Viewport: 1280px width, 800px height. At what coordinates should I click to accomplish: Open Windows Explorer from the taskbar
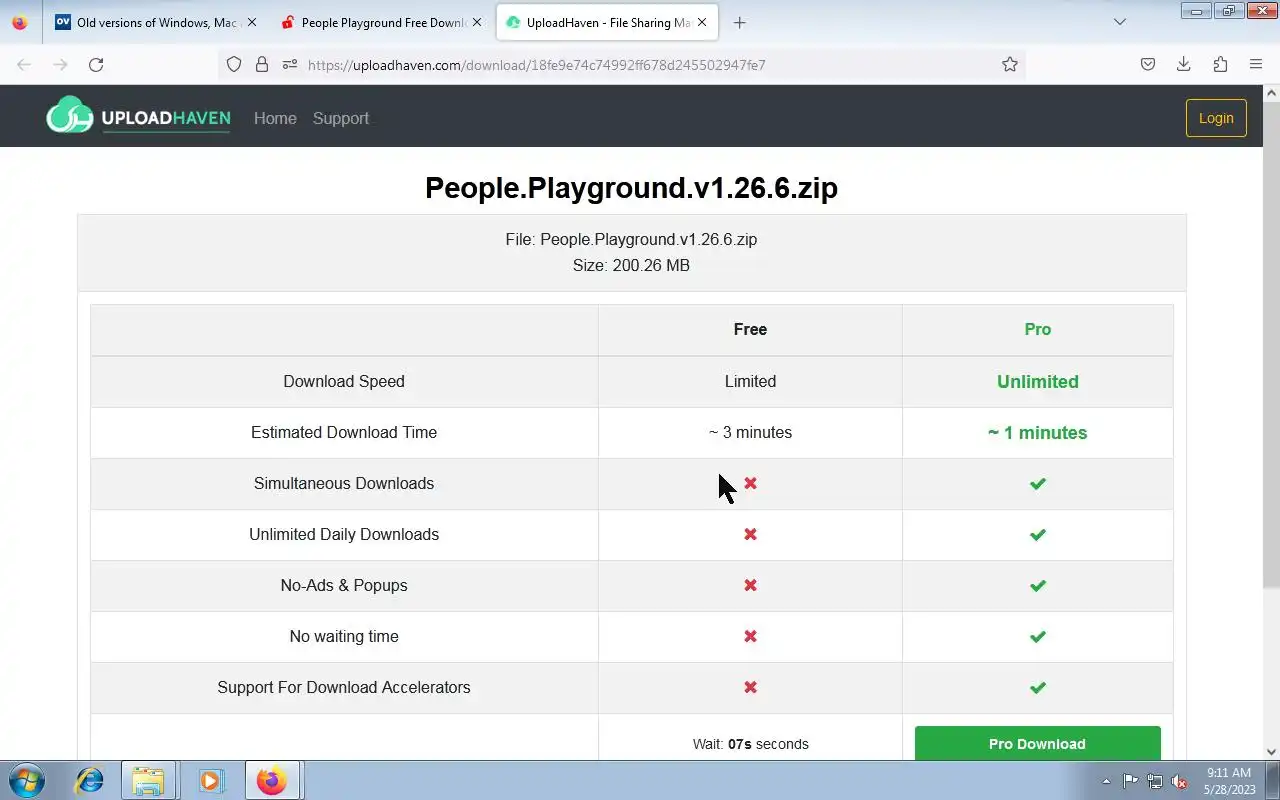[148, 780]
